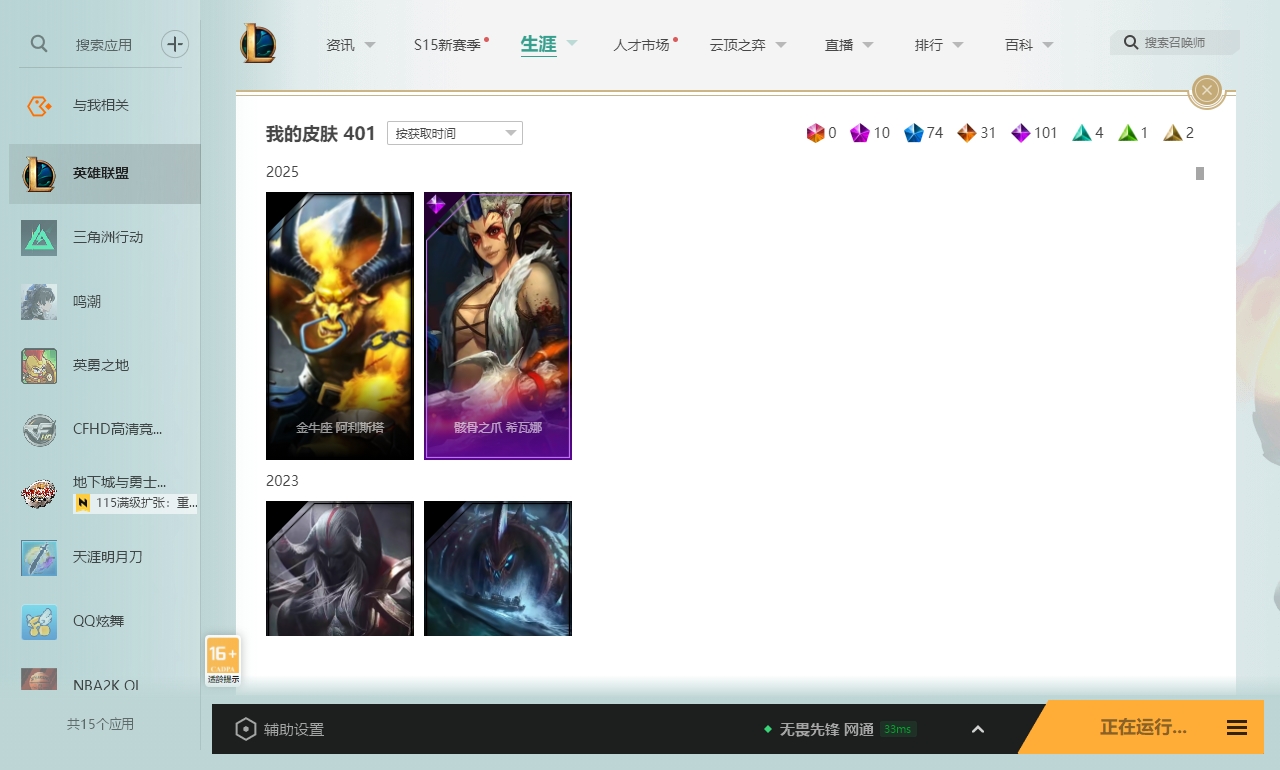Open the 英雄联盟 game in the sidebar

pyautogui.click(x=100, y=173)
